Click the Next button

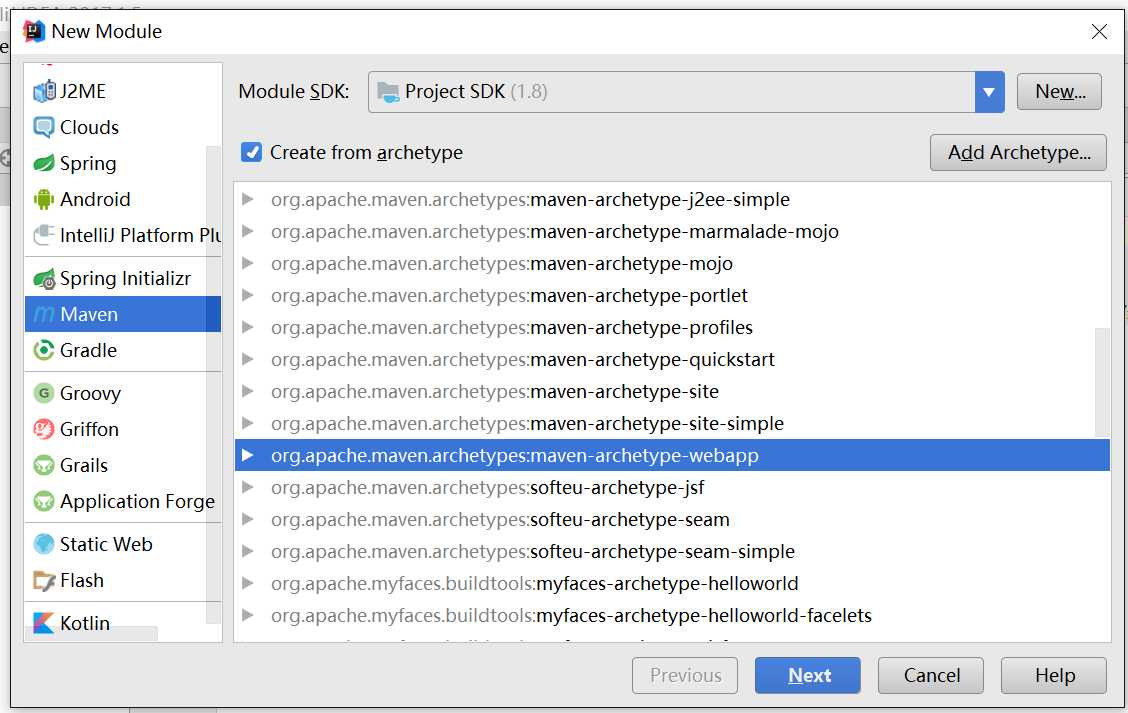(808, 675)
